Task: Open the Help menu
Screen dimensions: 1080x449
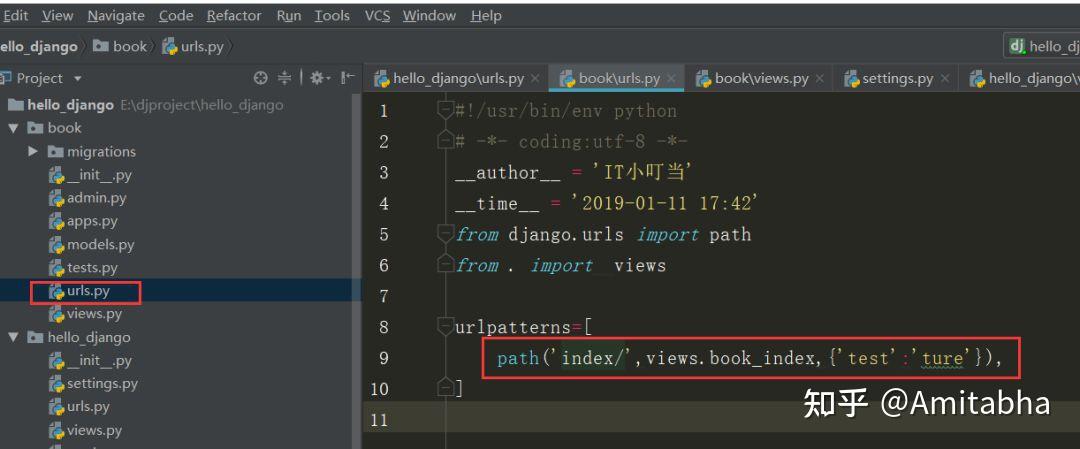Action: point(486,15)
